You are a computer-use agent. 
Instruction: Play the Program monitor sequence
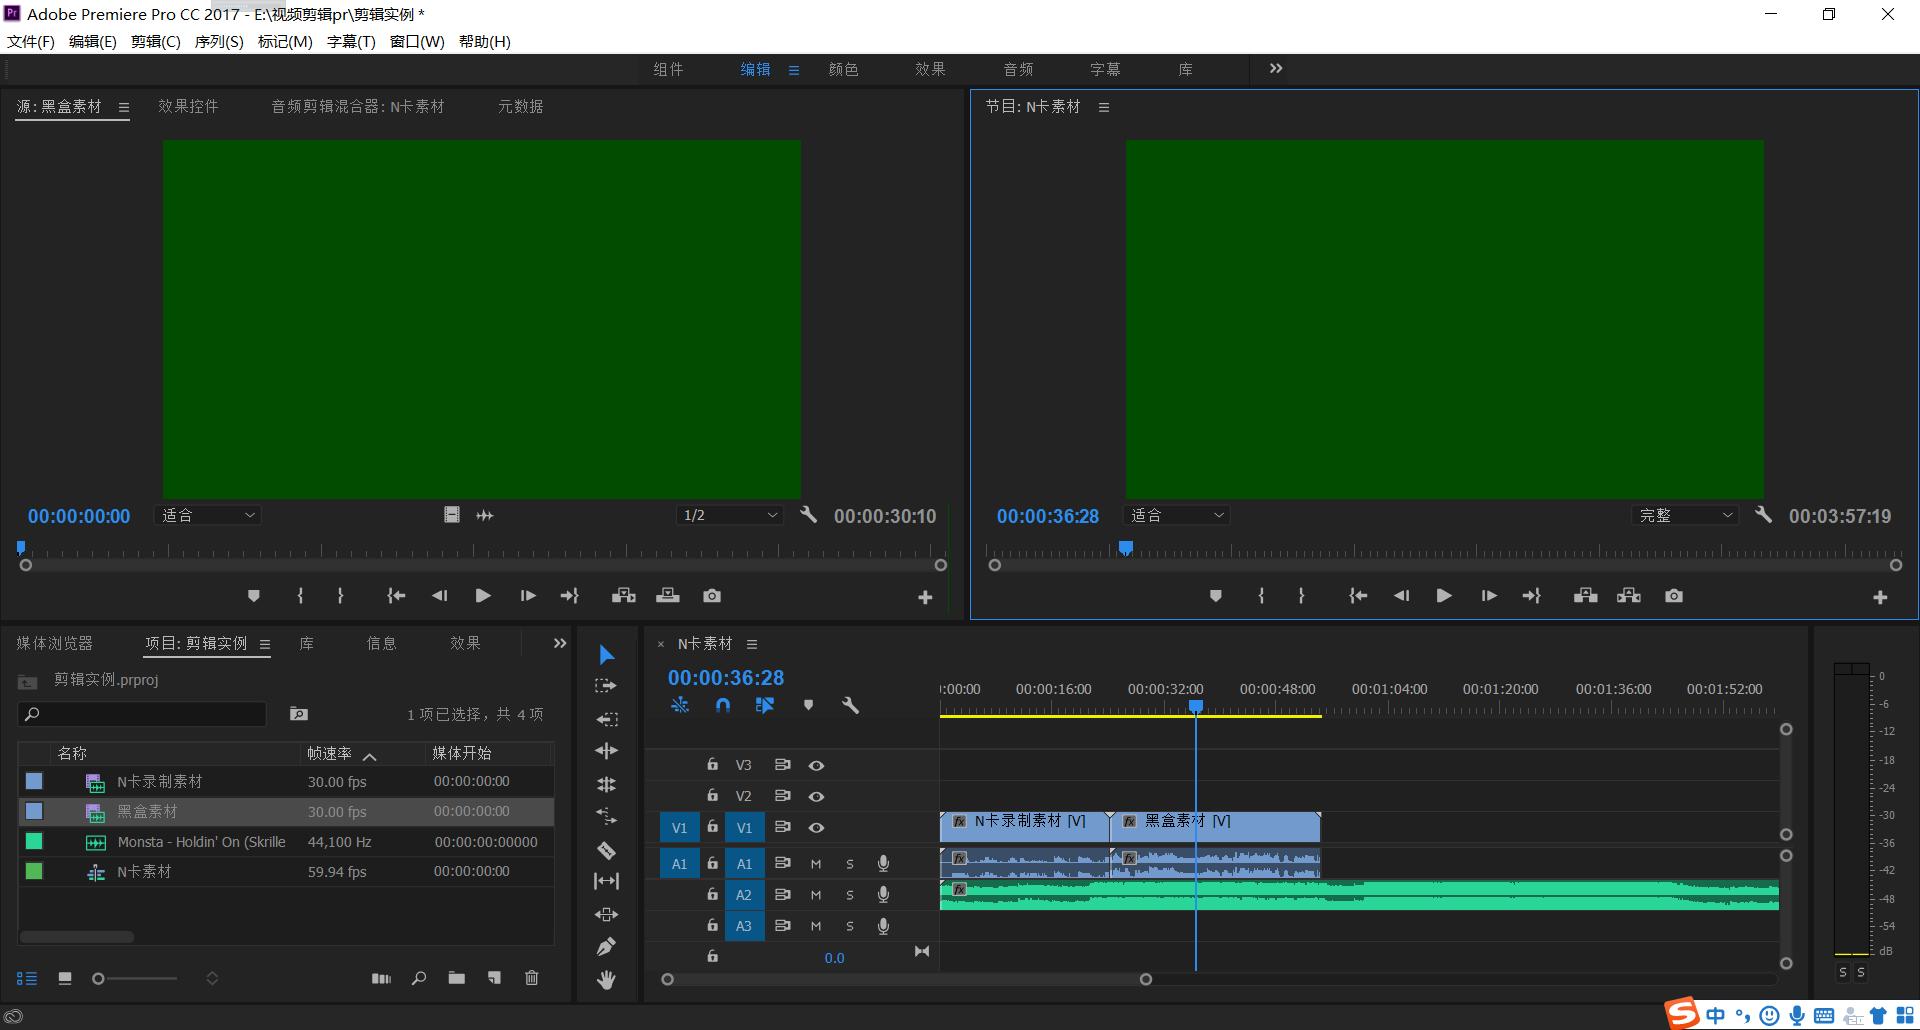coord(1443,596)
